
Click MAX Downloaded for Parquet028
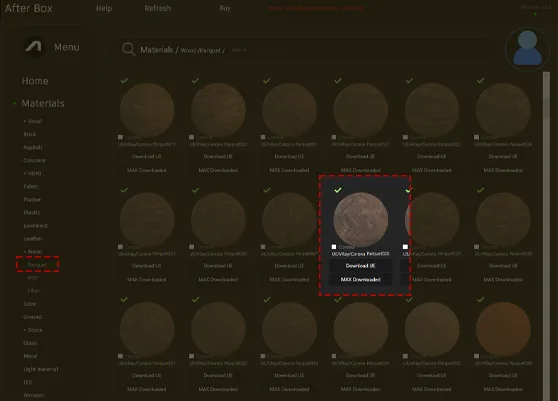360,279
